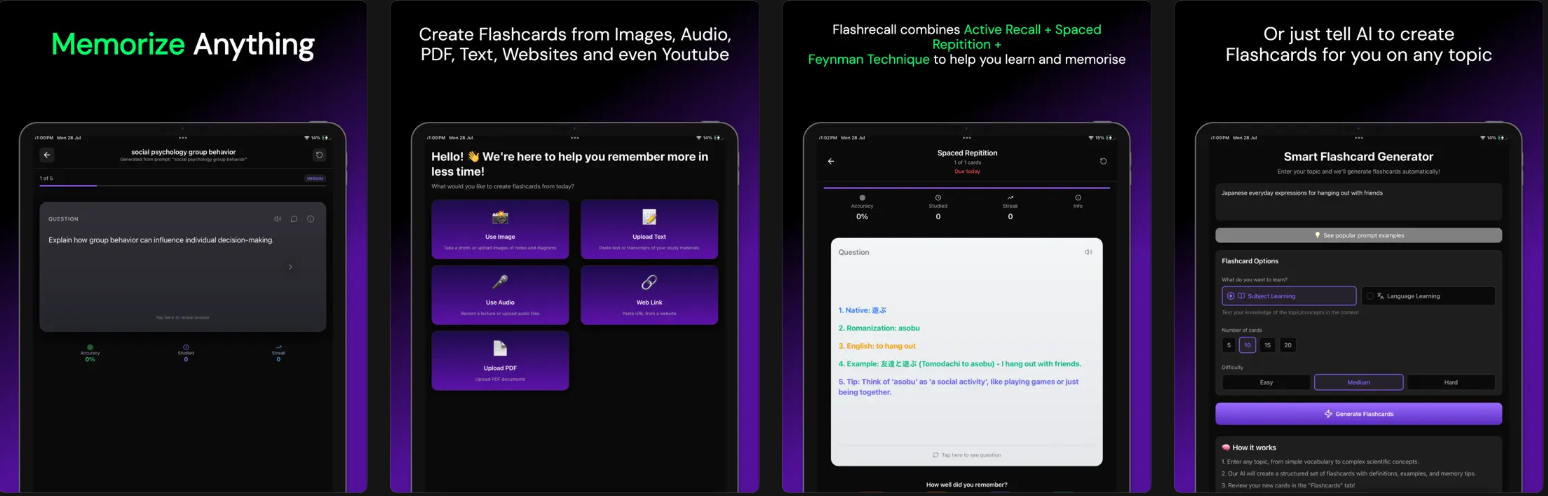1548x496 pixels.
Task: Choose Easy difficulty
Action: coord(1266,382)
